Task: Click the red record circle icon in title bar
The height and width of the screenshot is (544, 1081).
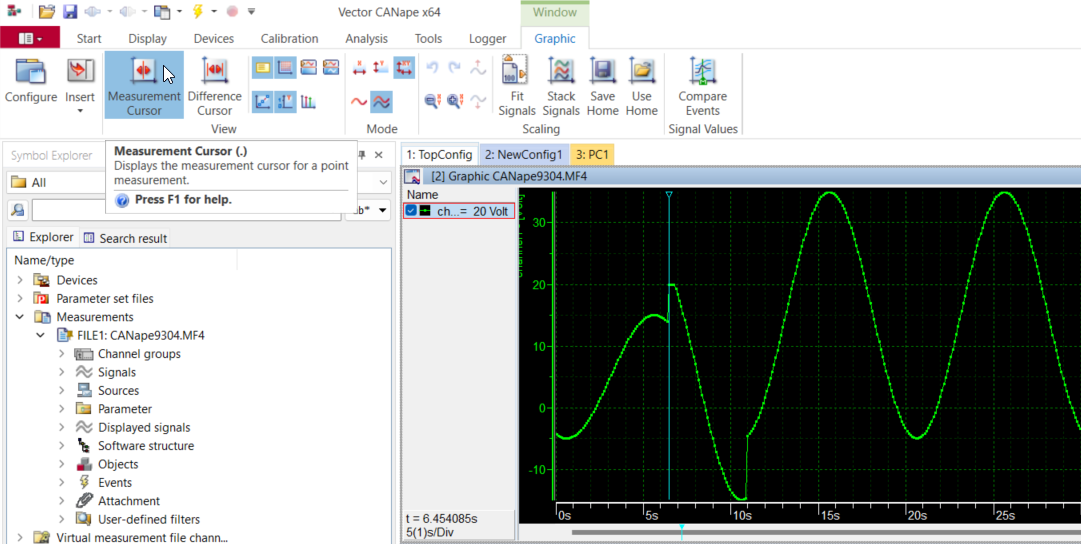Action: point(232,12)
